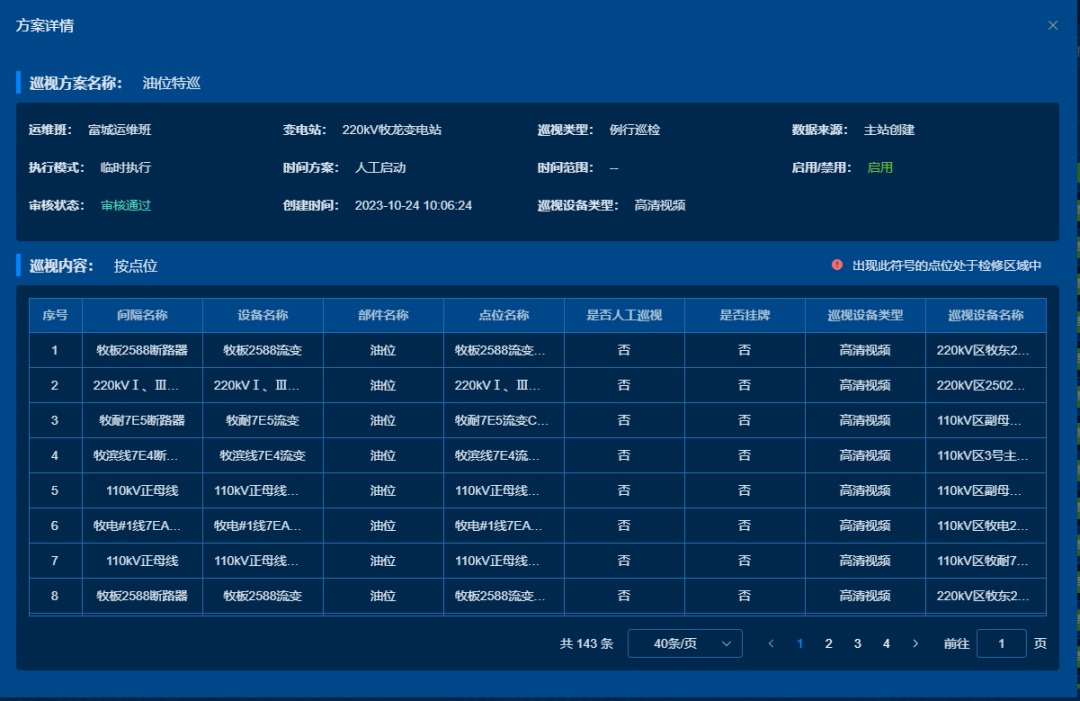Screen dimensions: 1080x701
Task: Jump to page 4 in pagination
Action: pos(886,644)
